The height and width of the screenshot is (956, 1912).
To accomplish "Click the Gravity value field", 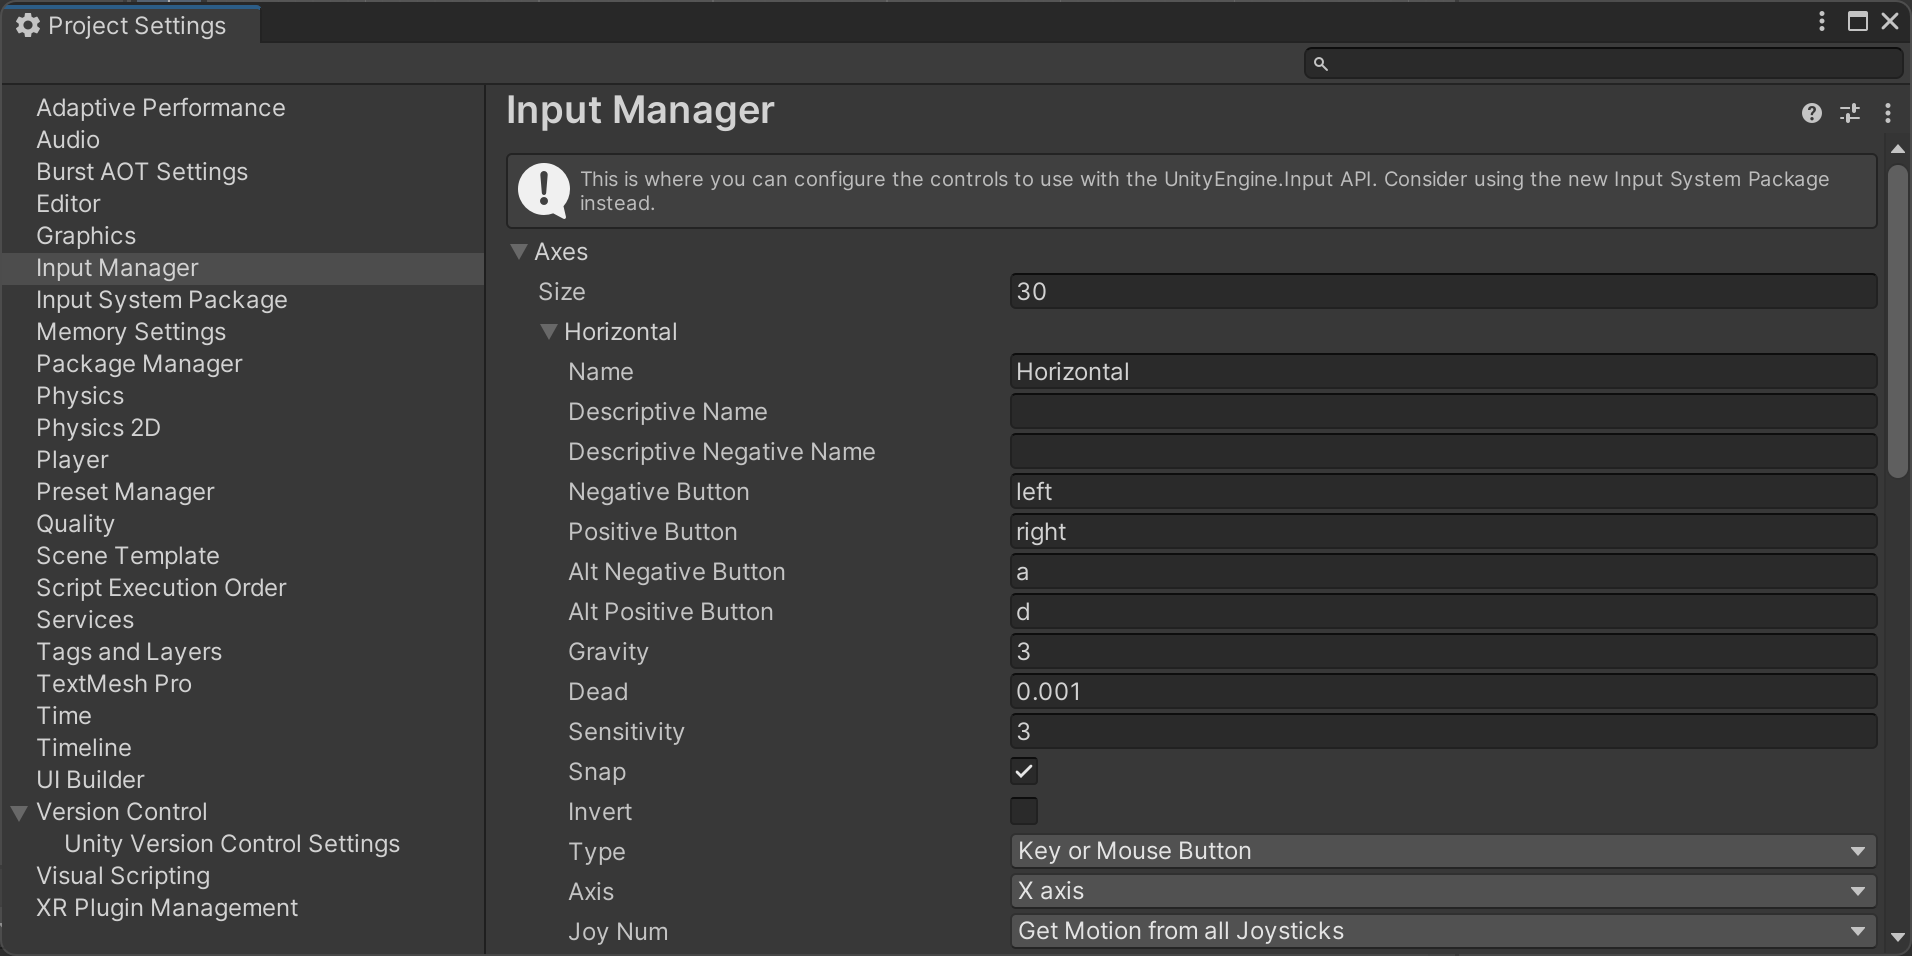I will [1443, 652].
